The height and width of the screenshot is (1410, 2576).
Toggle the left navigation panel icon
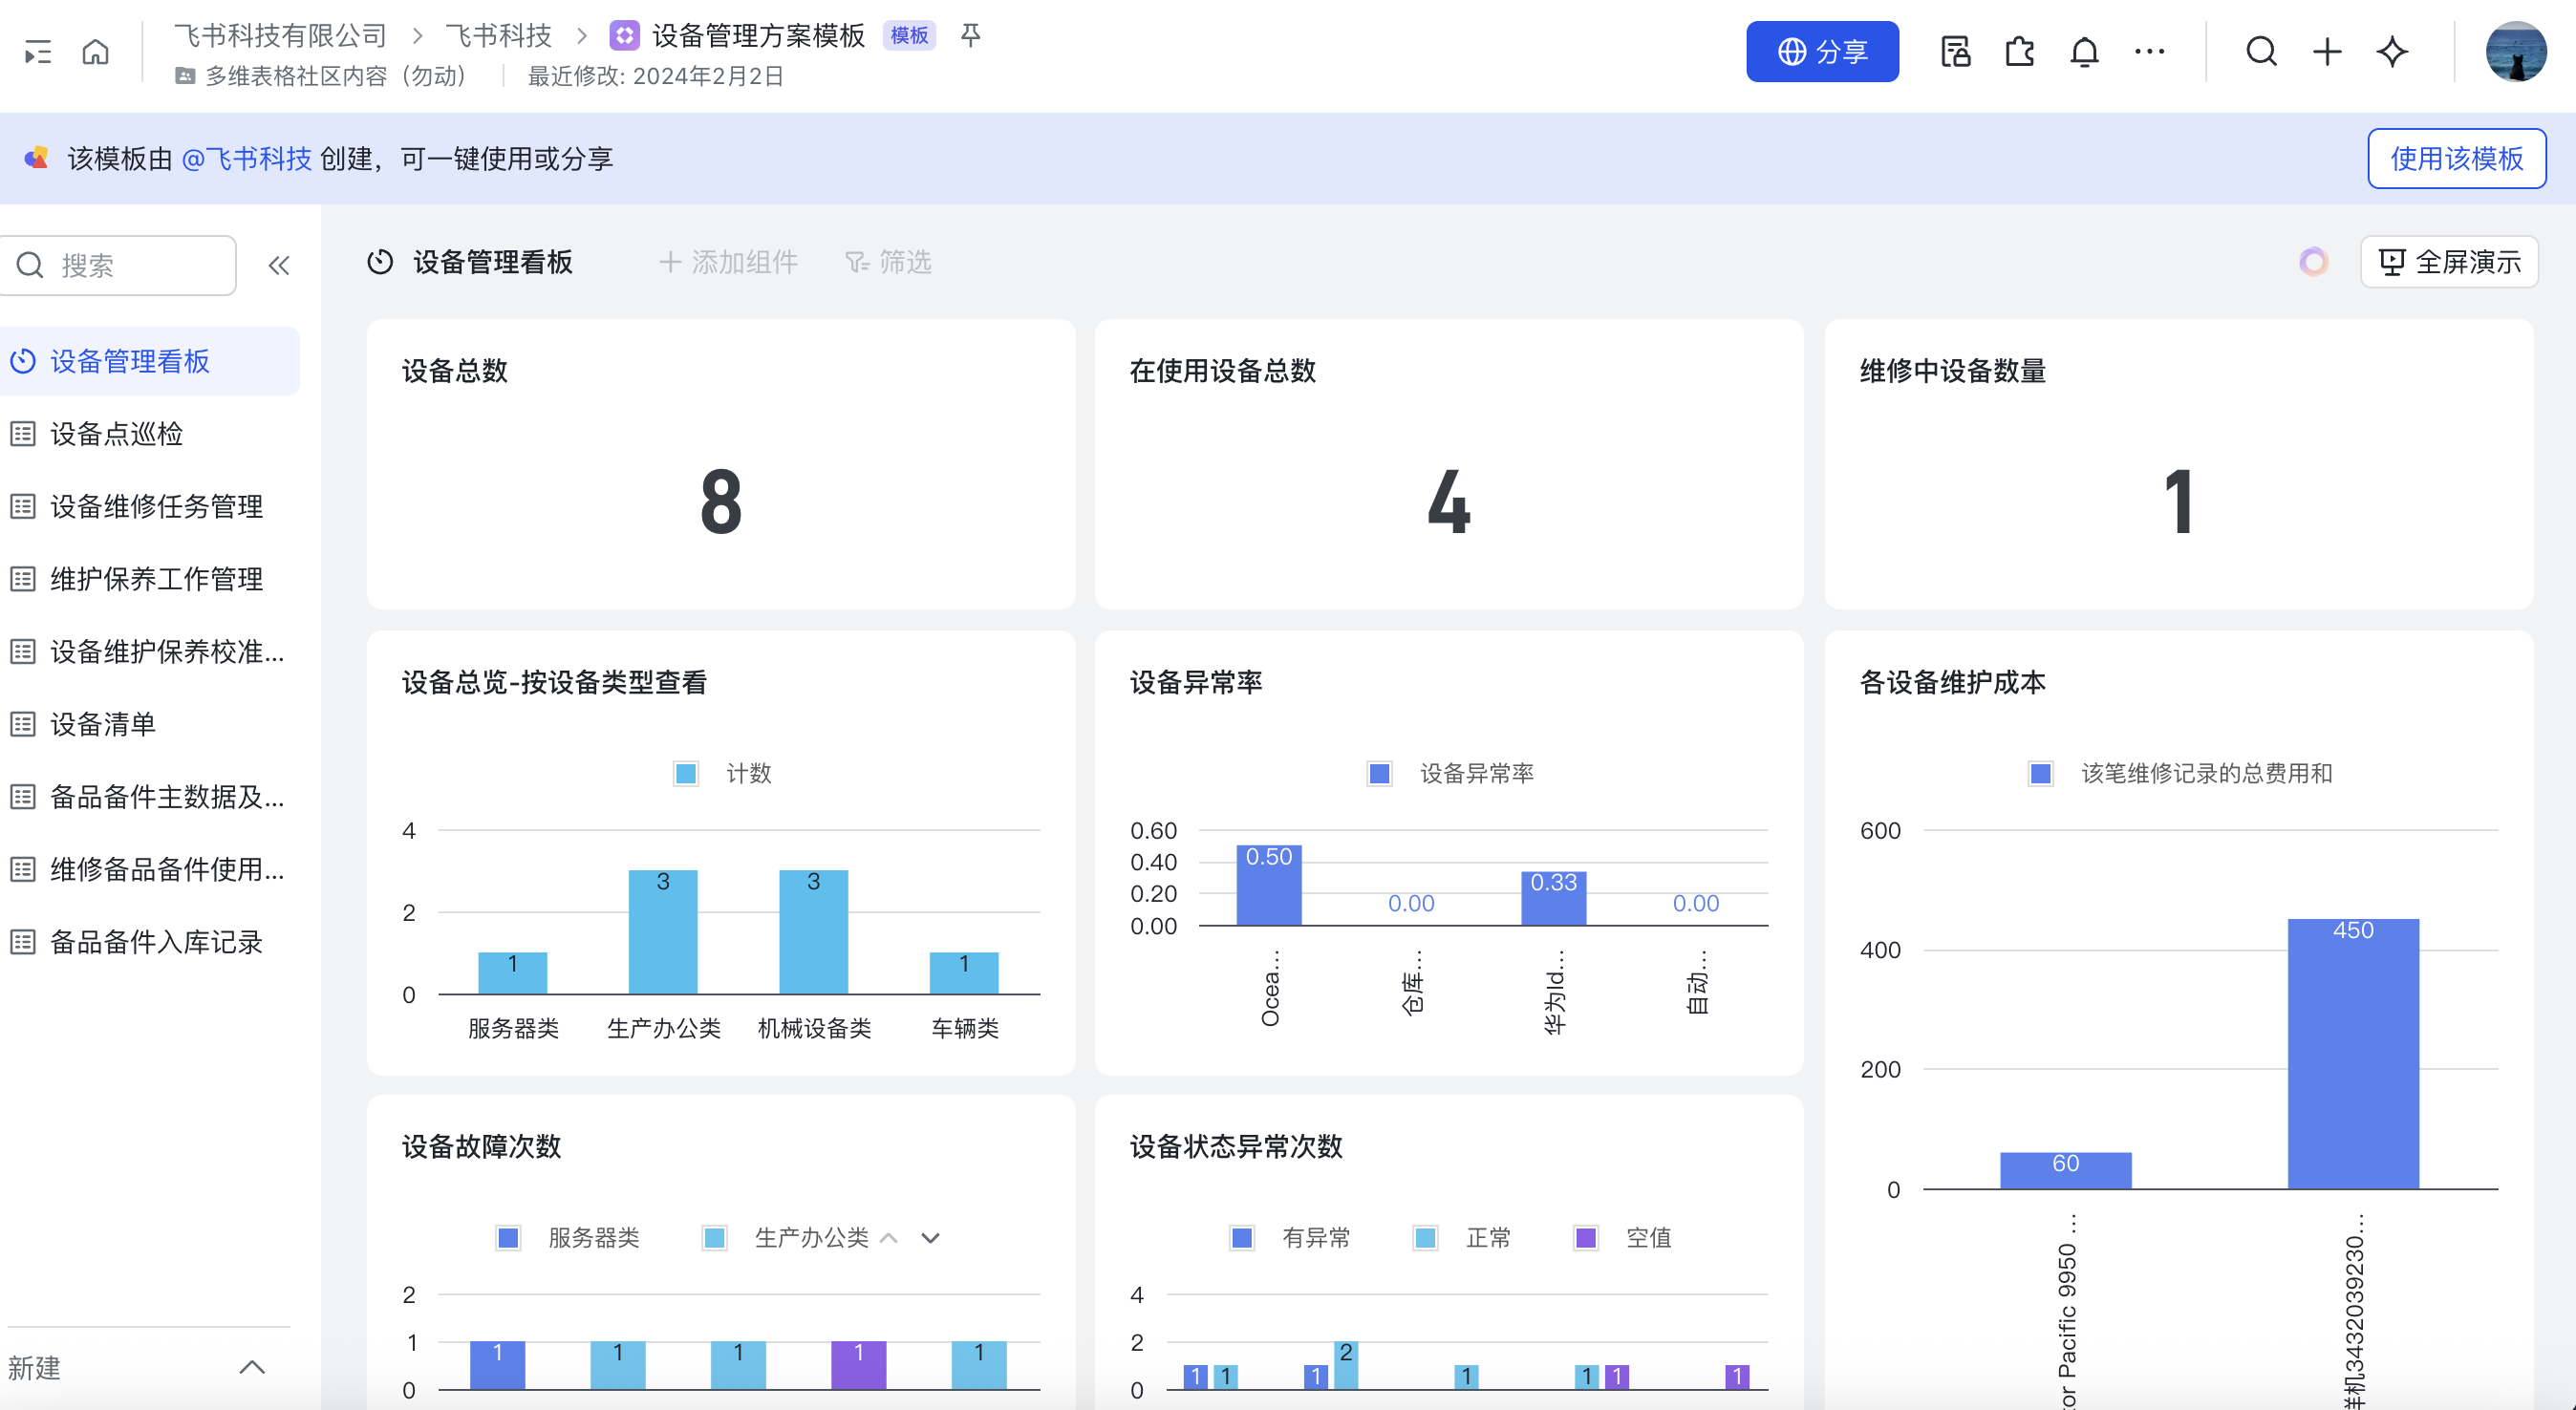[x=38, y=51]
